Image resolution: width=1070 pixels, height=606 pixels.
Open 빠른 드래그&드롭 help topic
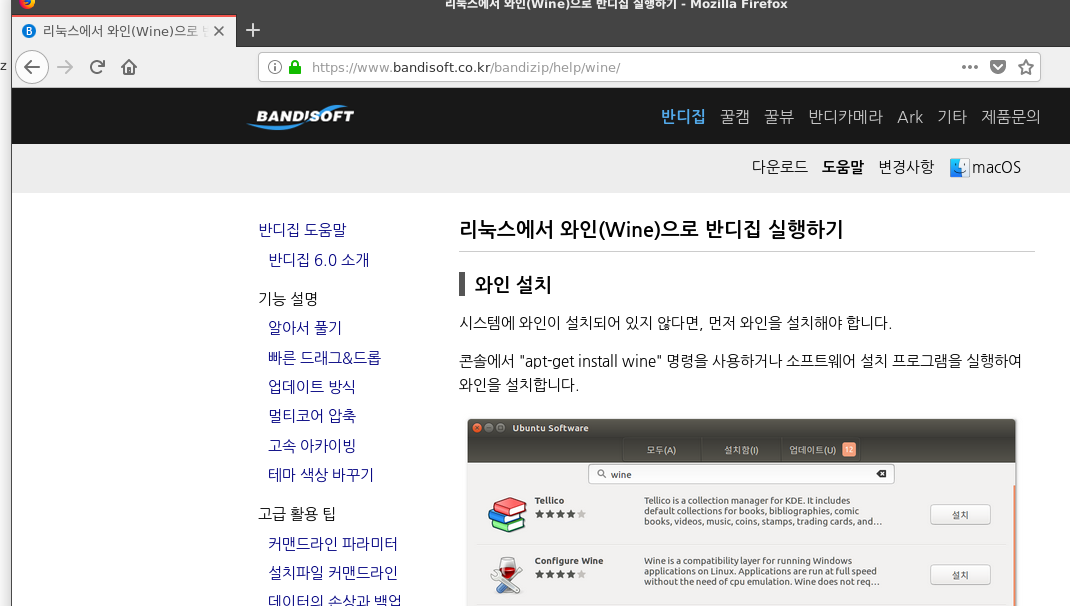[x=324, y=358]
